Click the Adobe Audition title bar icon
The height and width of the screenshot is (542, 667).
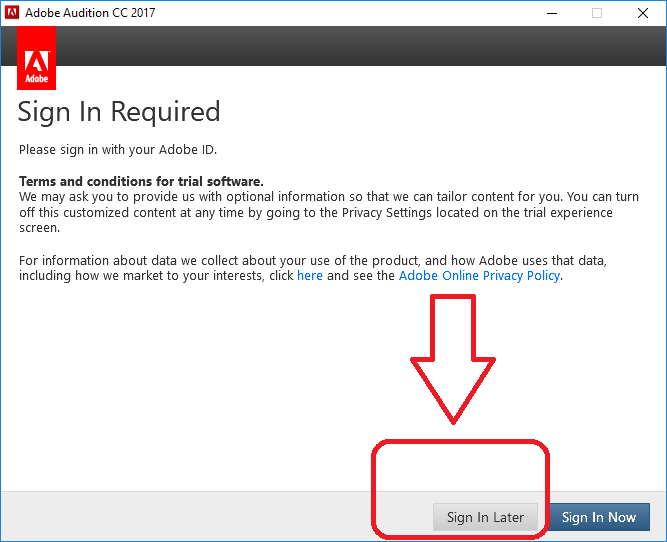(13, 13)
